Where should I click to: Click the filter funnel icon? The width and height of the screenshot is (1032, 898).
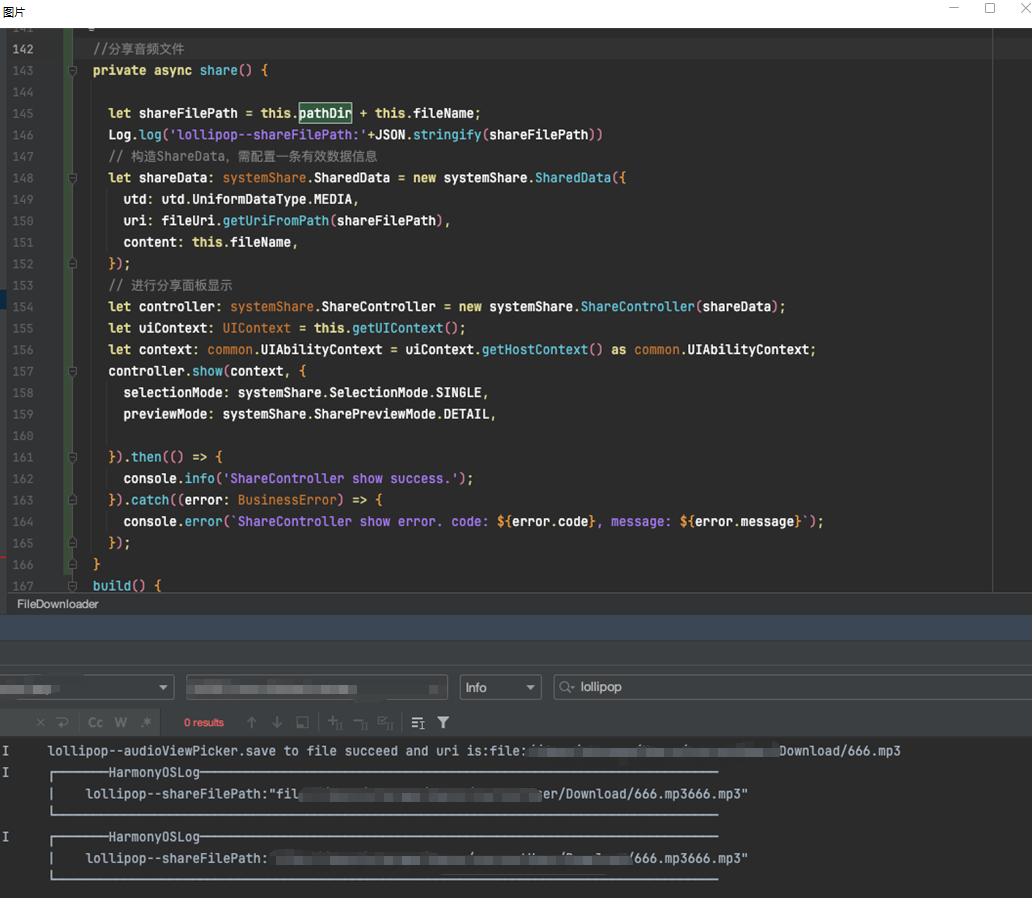click(x=443, y=722)
